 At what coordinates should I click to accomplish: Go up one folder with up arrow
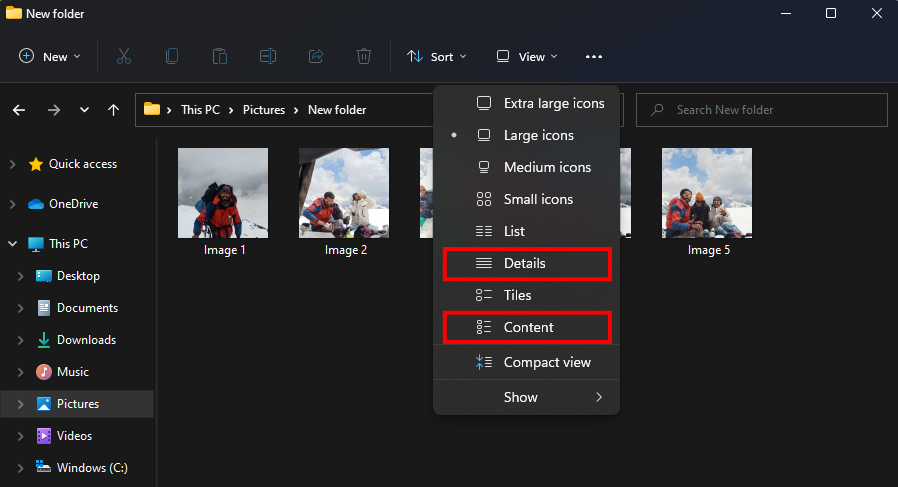114,110
